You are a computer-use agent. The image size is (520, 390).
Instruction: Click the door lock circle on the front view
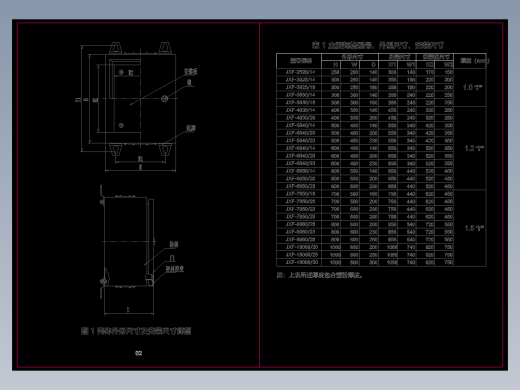(x=164, y=98)
